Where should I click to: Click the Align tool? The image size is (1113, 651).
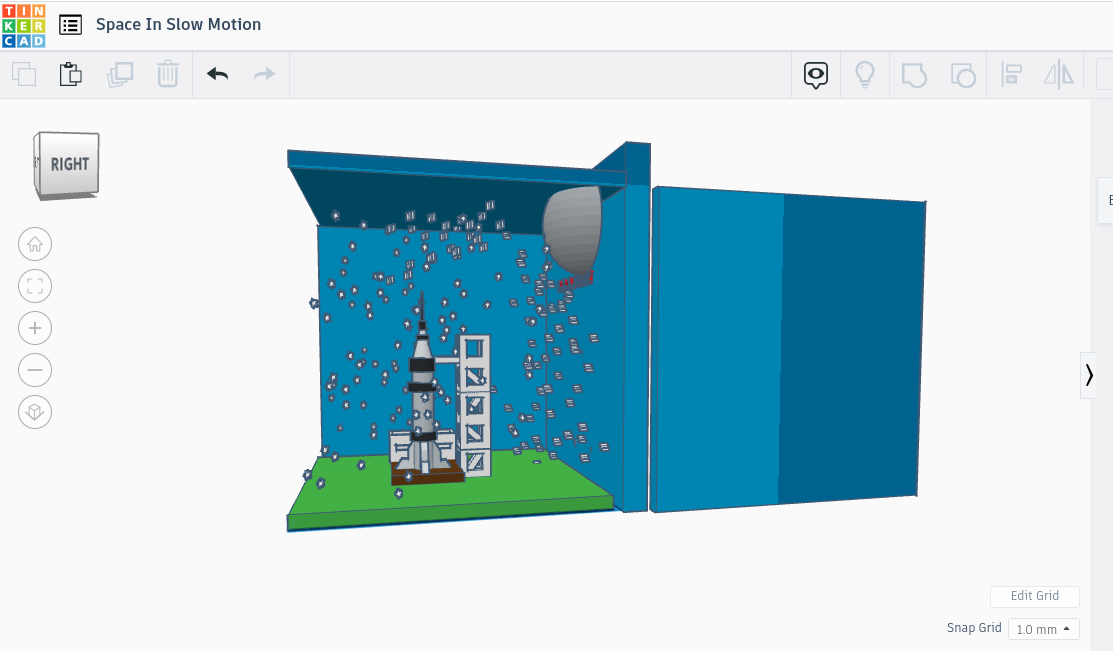[1011, 74]
